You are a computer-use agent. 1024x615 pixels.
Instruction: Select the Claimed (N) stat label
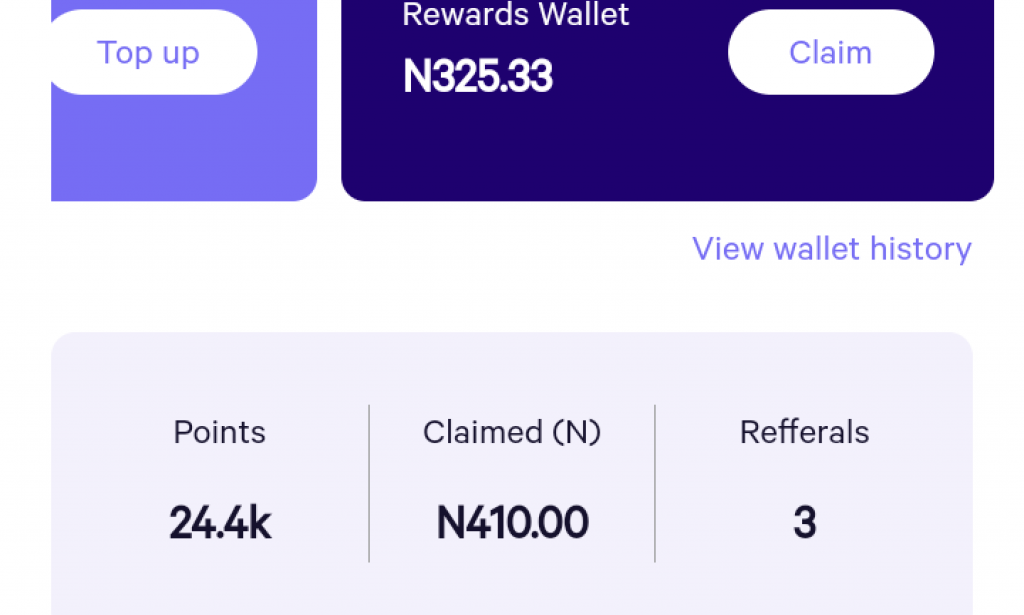(512, 432)
